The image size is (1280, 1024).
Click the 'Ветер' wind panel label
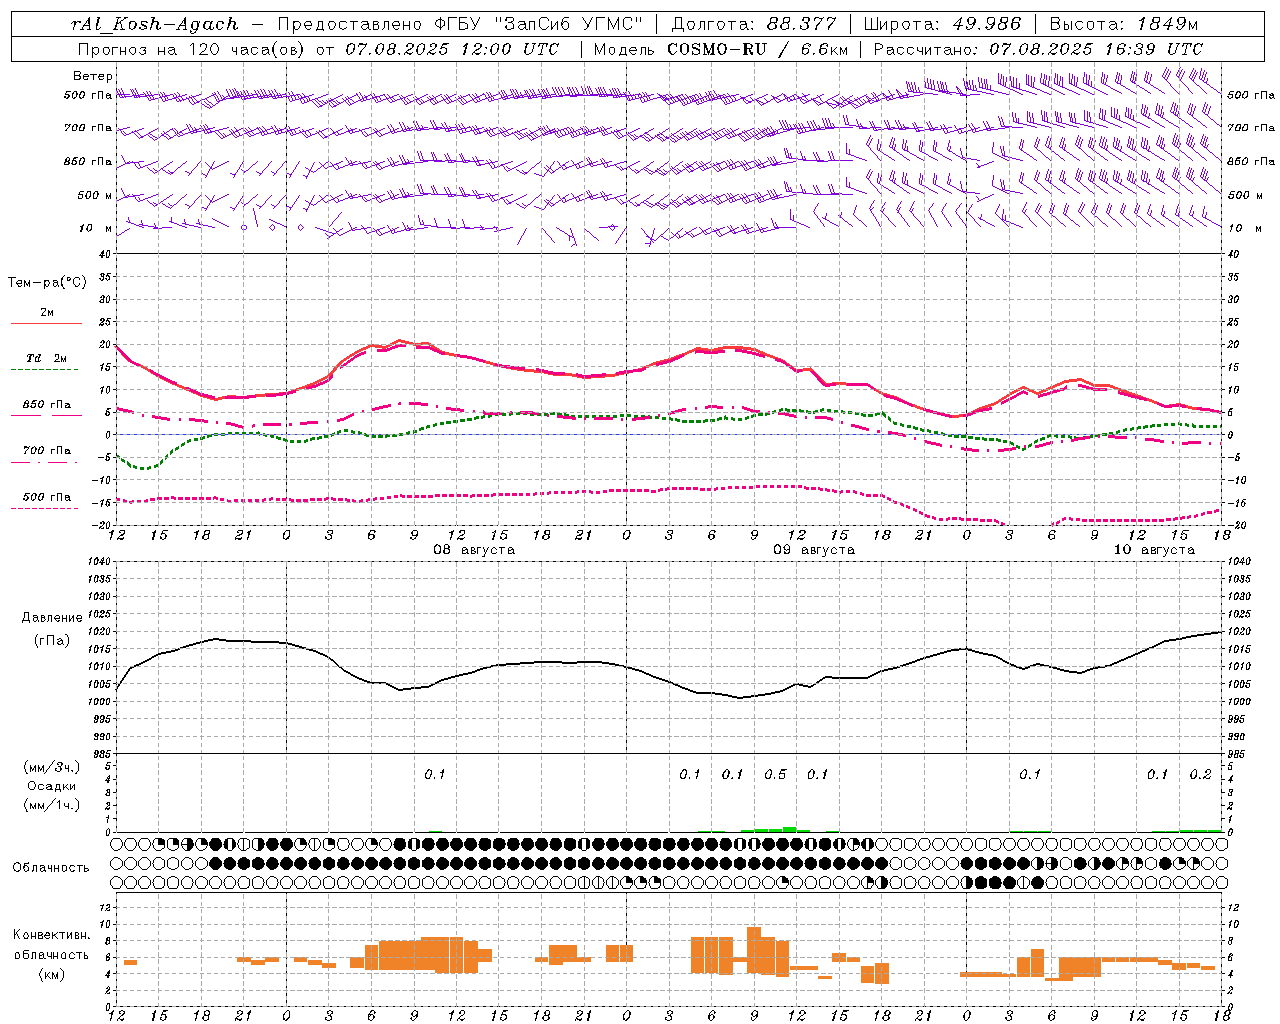[x=93, y=76]
